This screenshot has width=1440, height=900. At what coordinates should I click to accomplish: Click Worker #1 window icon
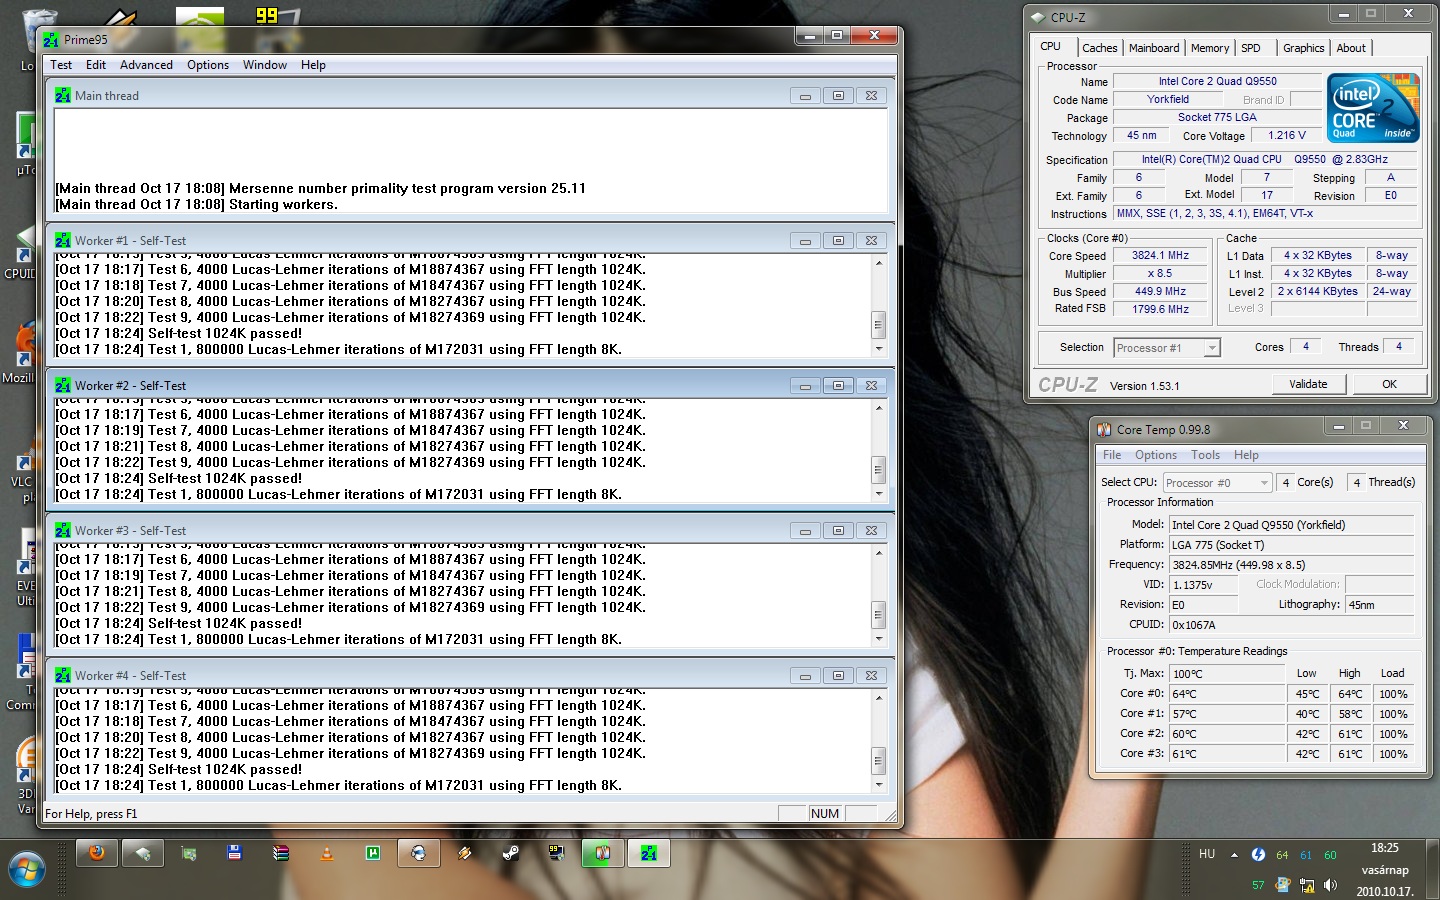(x=63, y=240)
